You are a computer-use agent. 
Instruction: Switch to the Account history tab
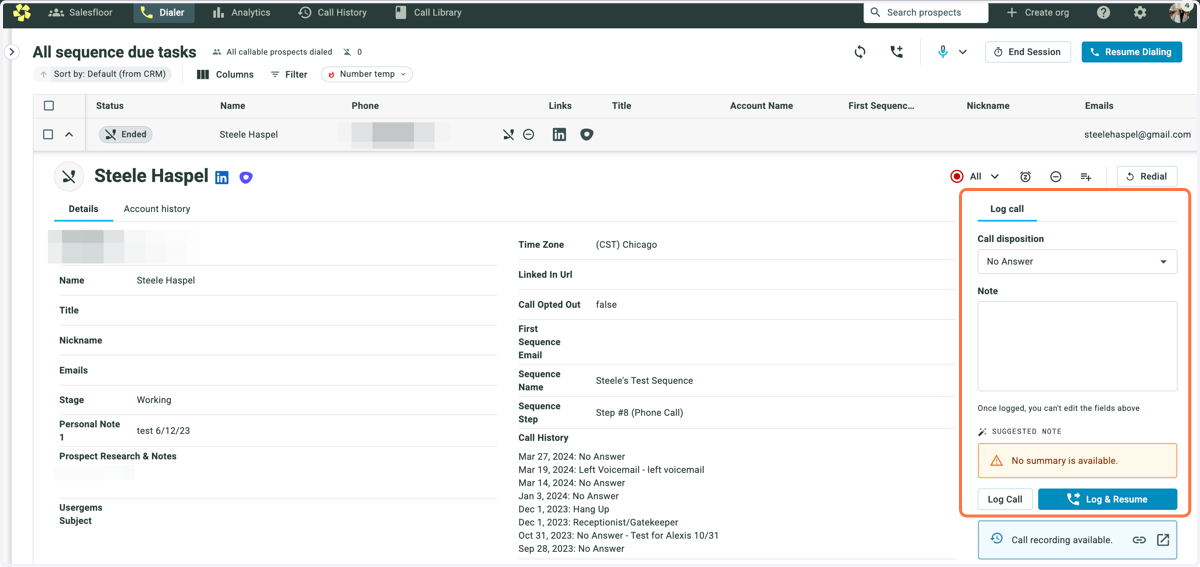pos(157,209)
